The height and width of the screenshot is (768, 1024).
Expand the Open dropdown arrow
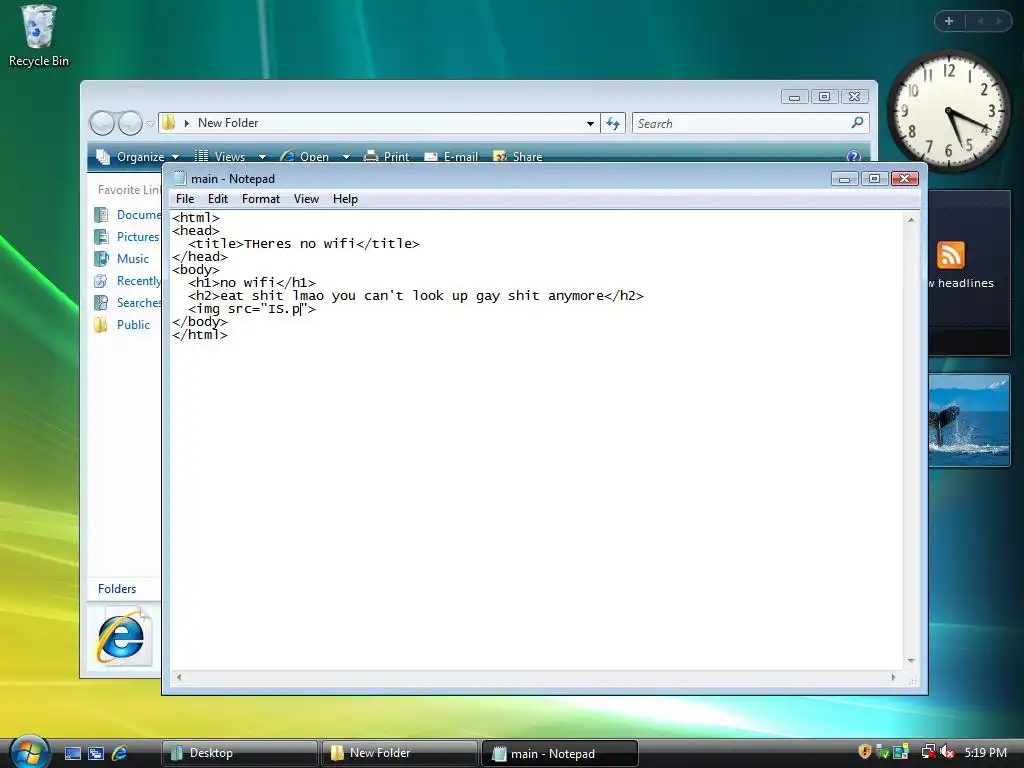coord(346,157)
